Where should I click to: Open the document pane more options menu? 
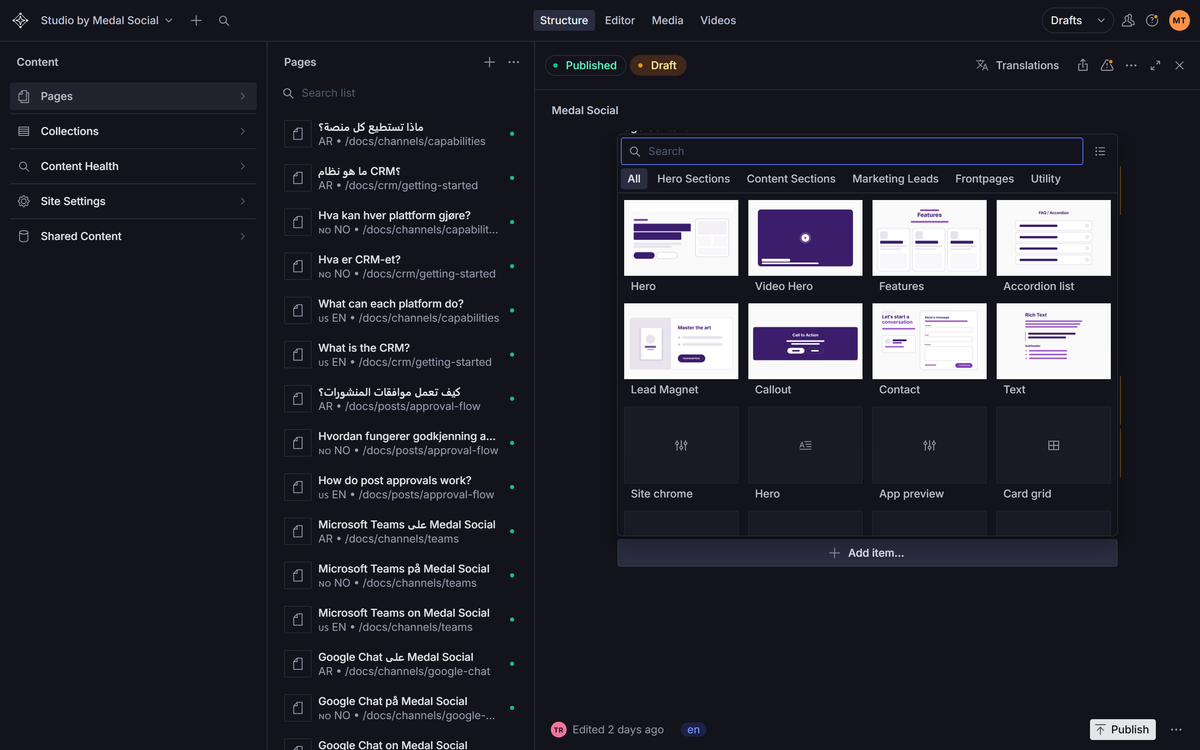click(1131, 65)
